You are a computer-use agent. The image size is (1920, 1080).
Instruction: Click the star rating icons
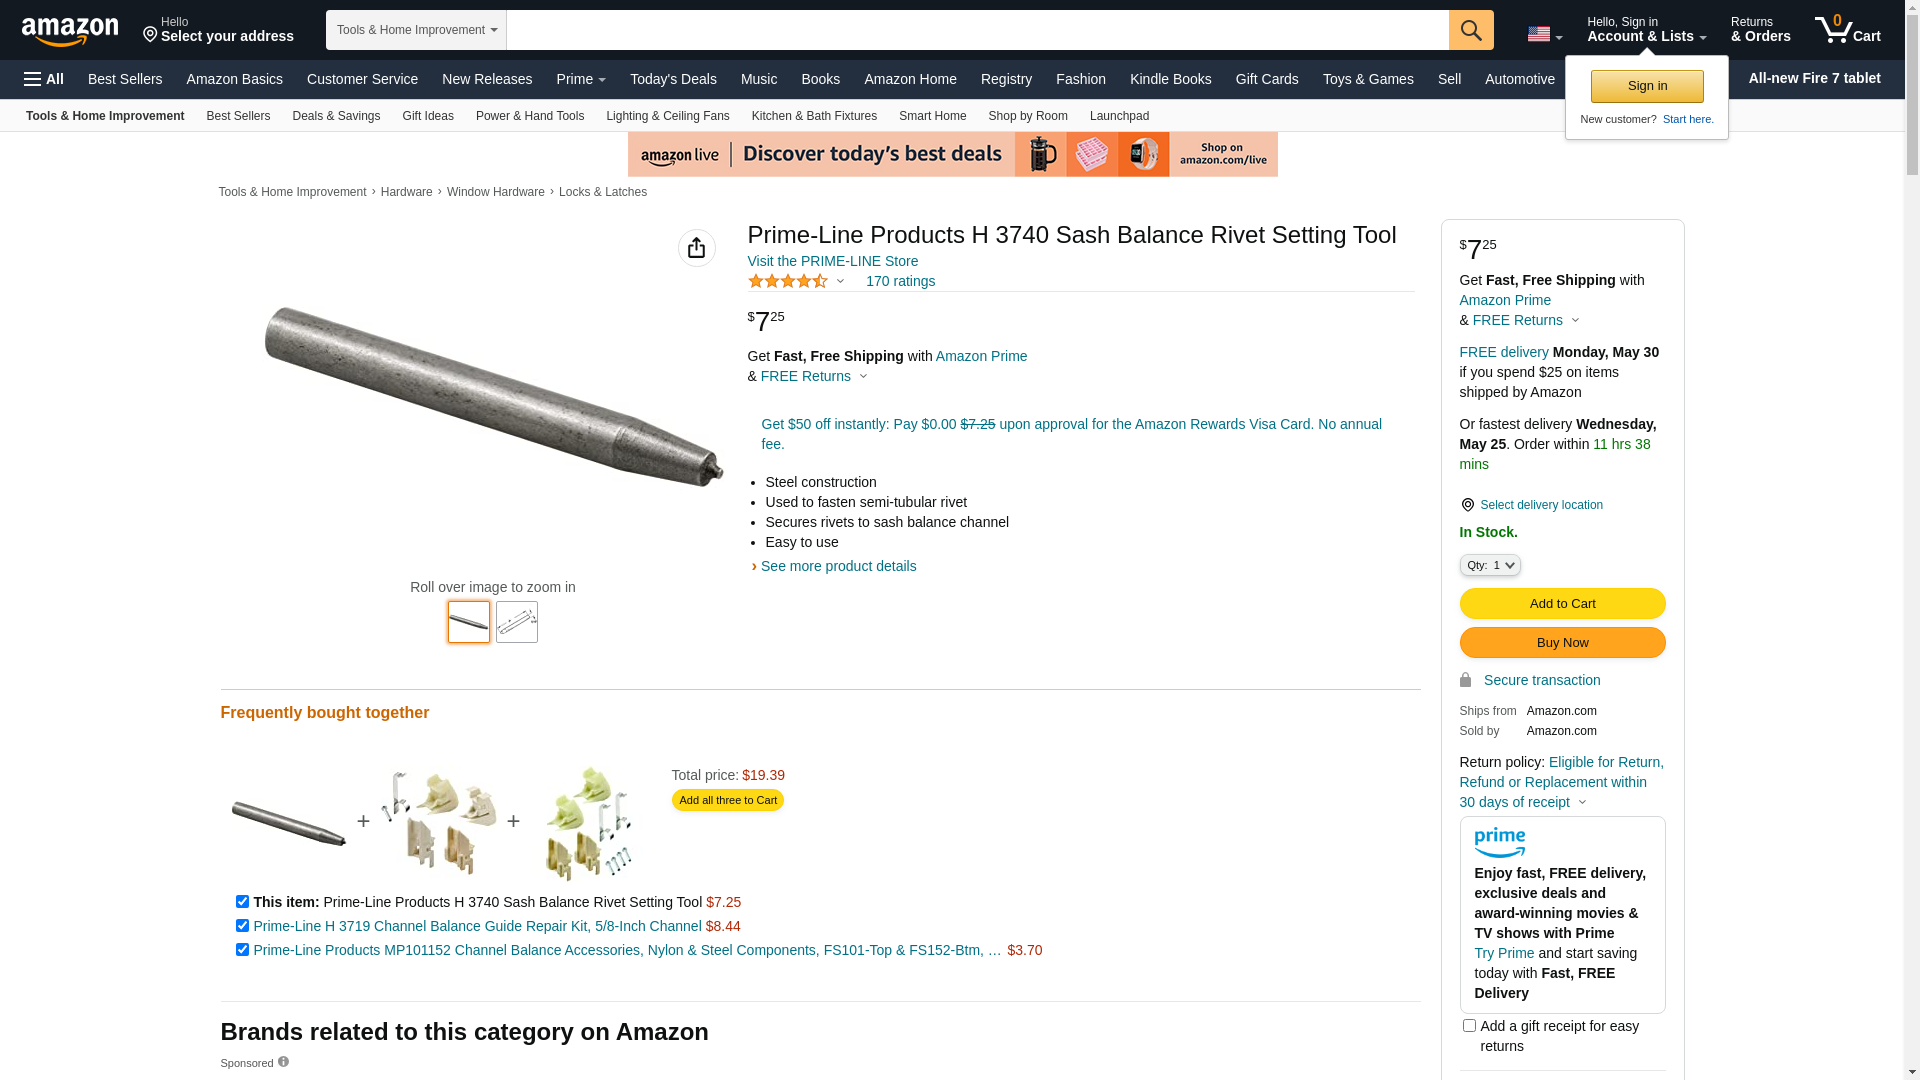click(x=788, y=281)
